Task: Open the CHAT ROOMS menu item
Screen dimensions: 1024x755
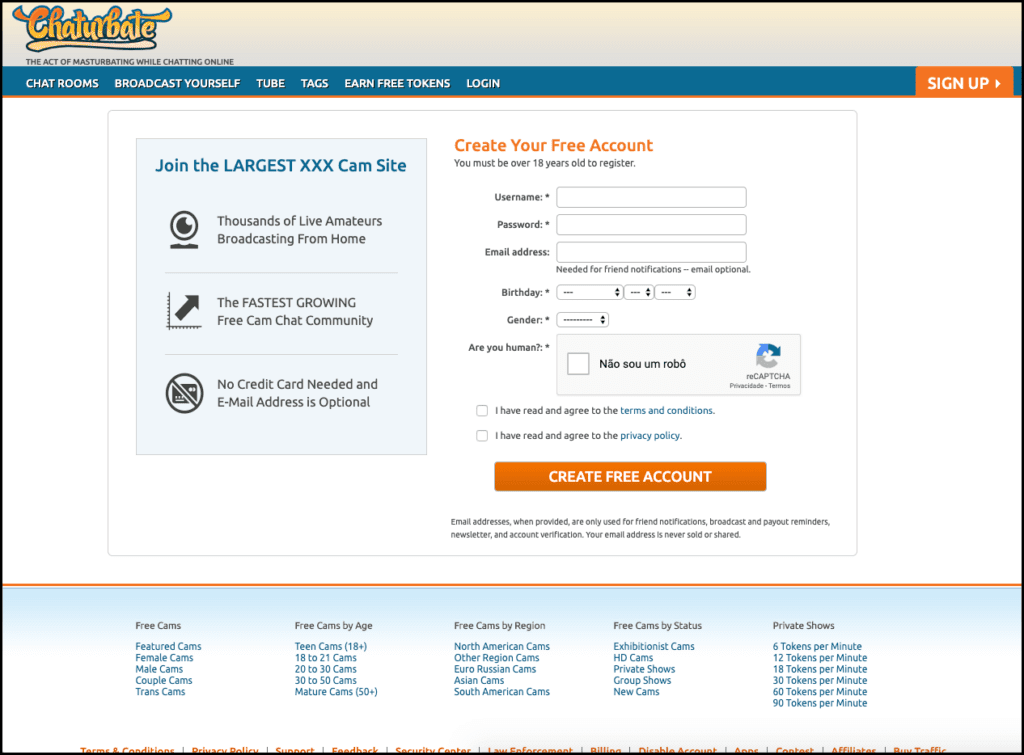Action: [62, 84]
